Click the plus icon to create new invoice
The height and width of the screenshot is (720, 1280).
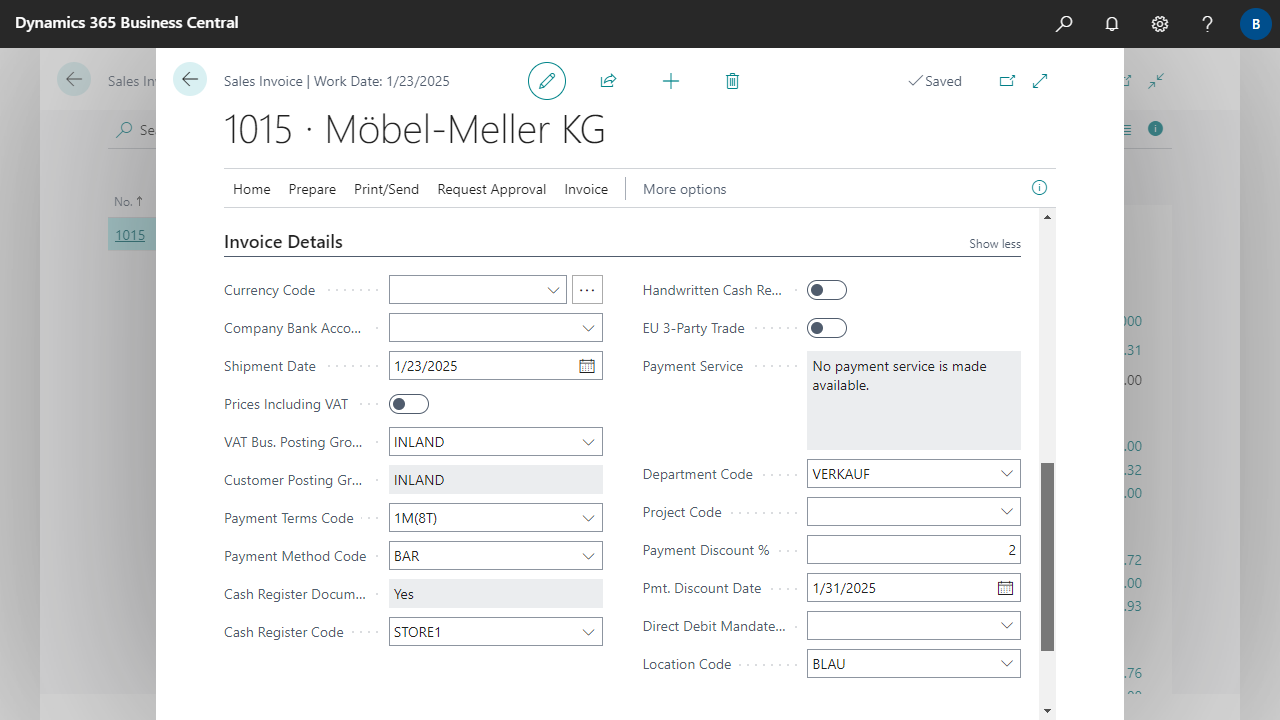pos(671,81)
